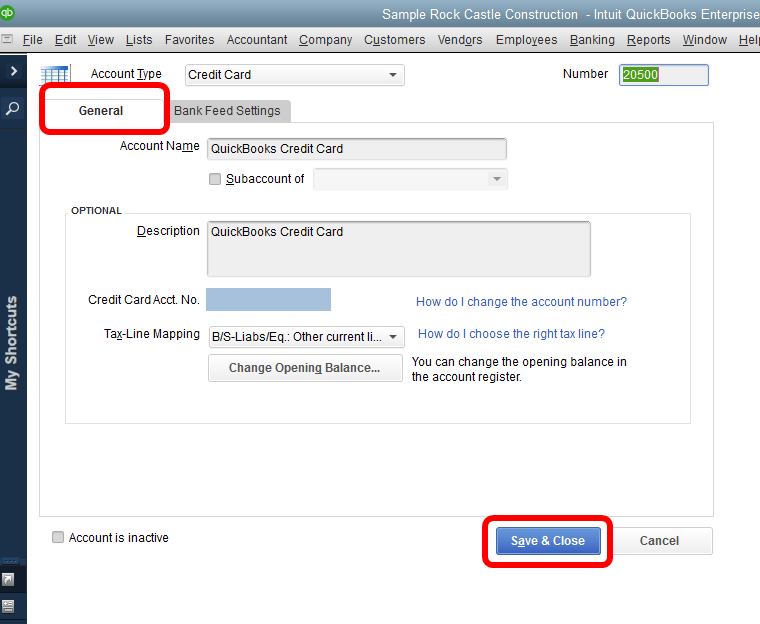Open the search magnifier in sidebar
760x624 pixels.
tap(13, 108)
